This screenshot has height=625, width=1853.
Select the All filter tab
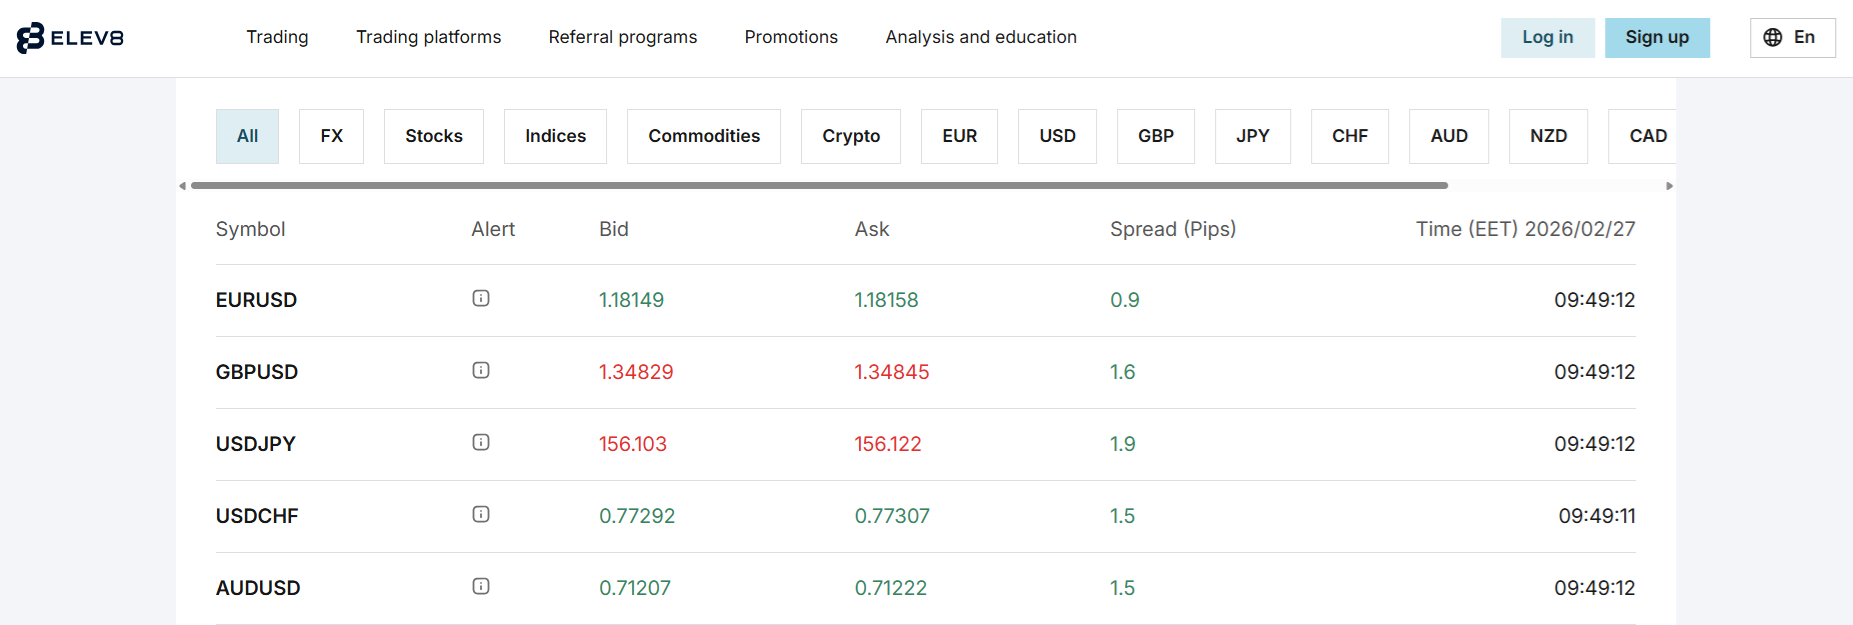(x=247, y=136)
